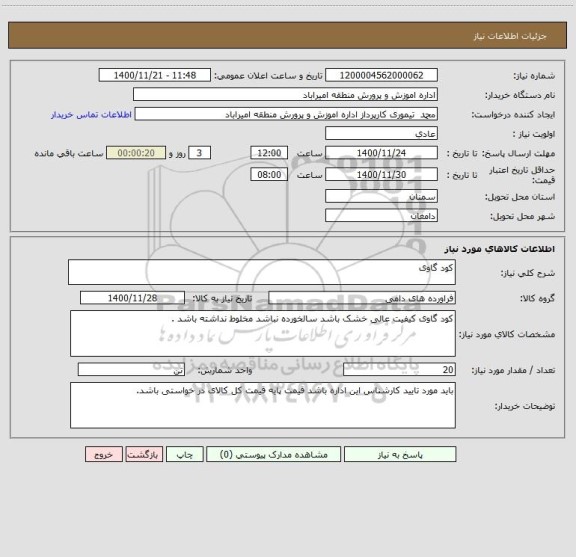Click the unit of measure field تن
The image size is (576, 557).
point(131,370)
